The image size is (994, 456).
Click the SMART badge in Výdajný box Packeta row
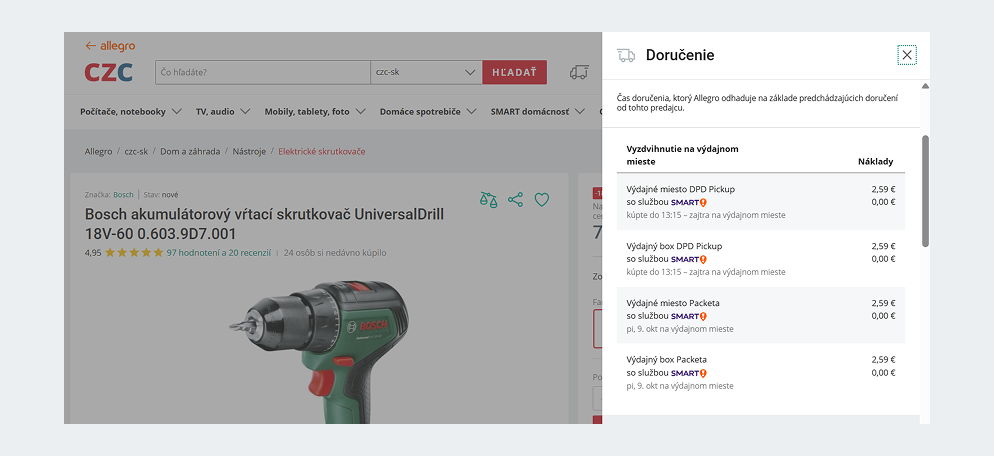click(688, 373)
